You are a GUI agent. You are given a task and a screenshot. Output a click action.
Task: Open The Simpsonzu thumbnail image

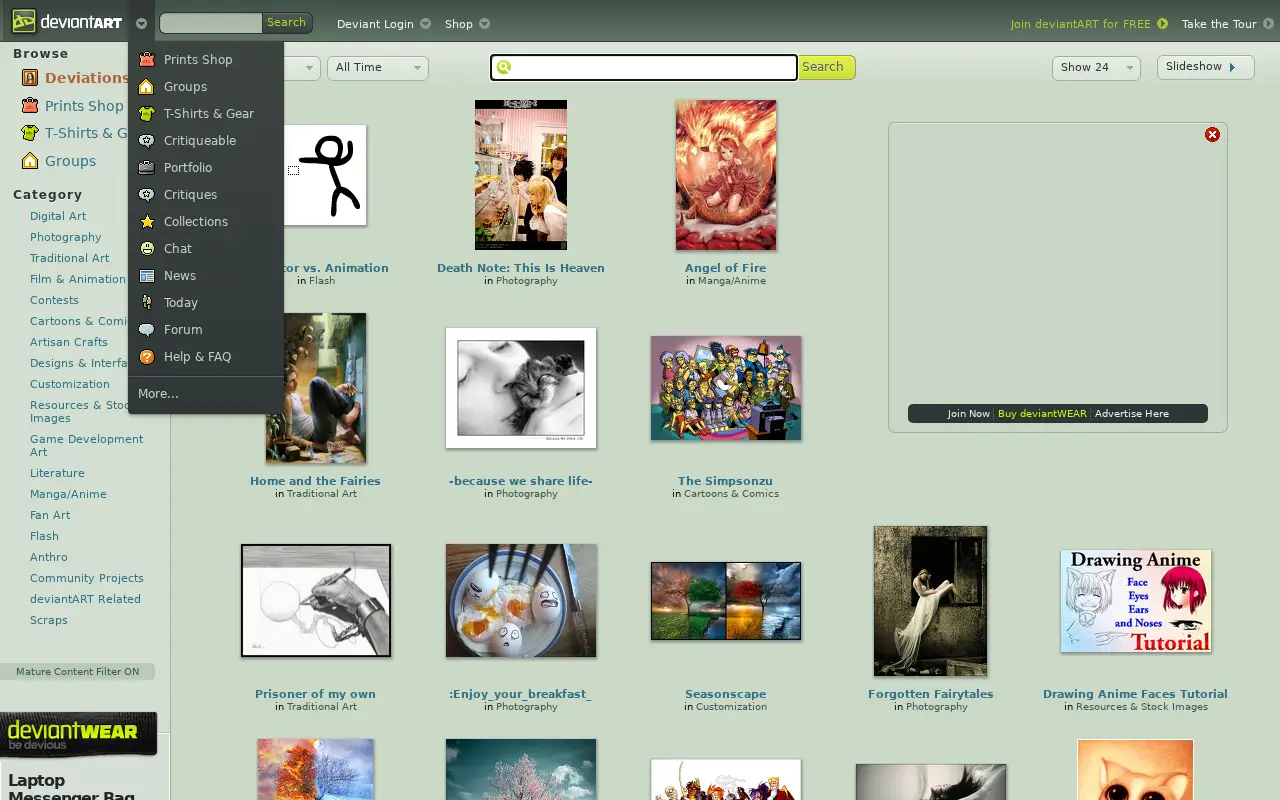point(726,388)
